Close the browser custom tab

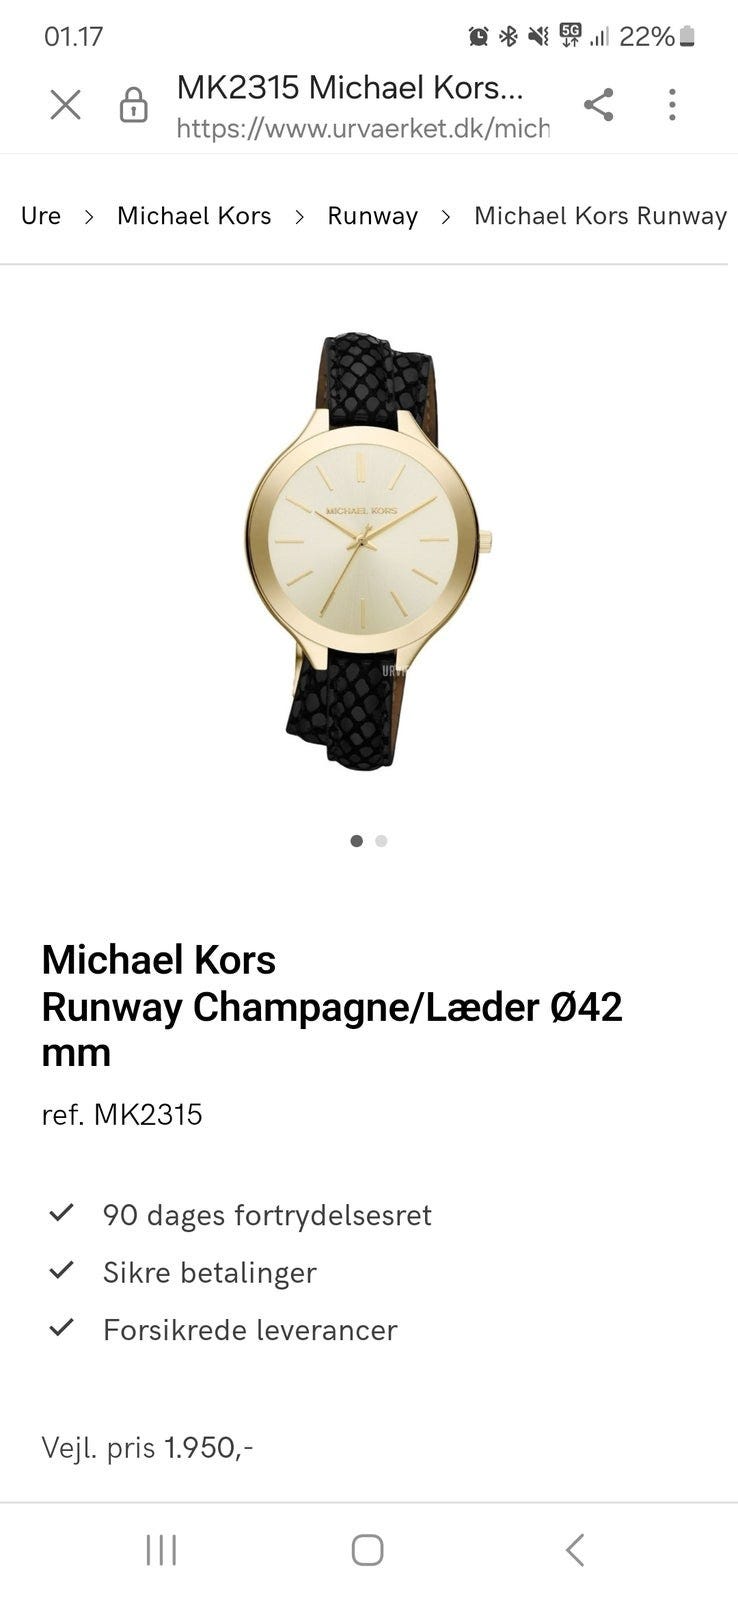(65, 104)
